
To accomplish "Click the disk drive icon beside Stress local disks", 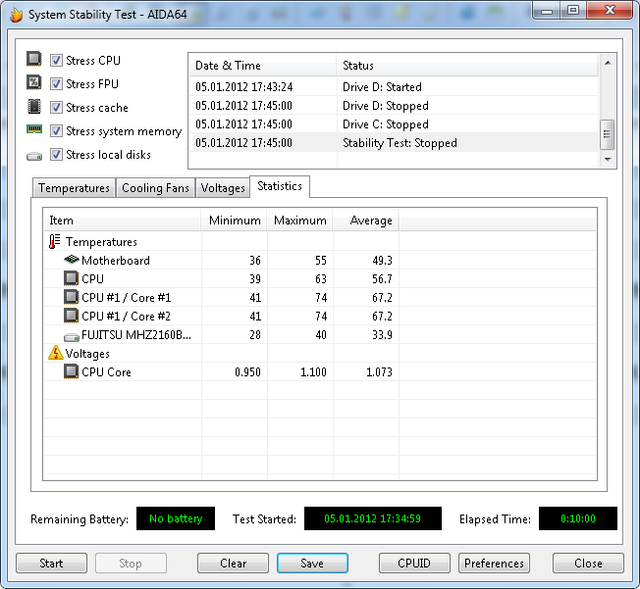I will coord(34,155).
